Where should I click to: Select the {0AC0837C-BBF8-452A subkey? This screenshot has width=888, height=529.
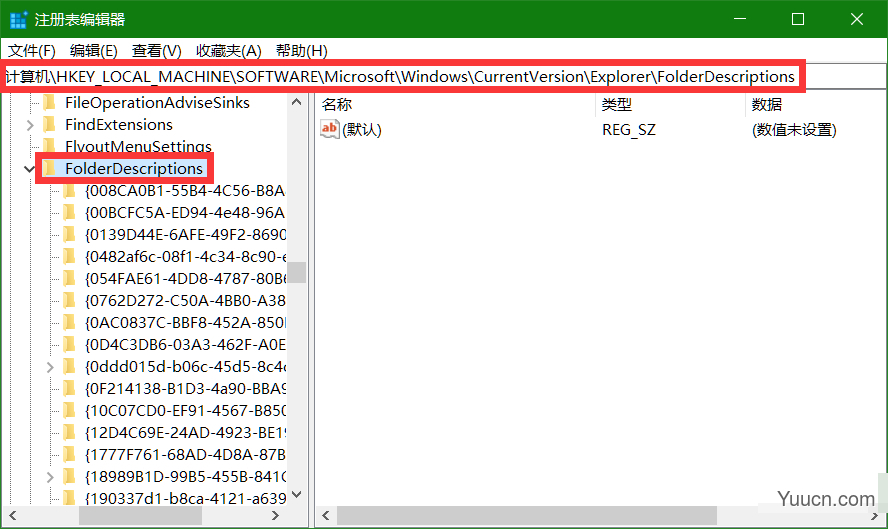185,323
